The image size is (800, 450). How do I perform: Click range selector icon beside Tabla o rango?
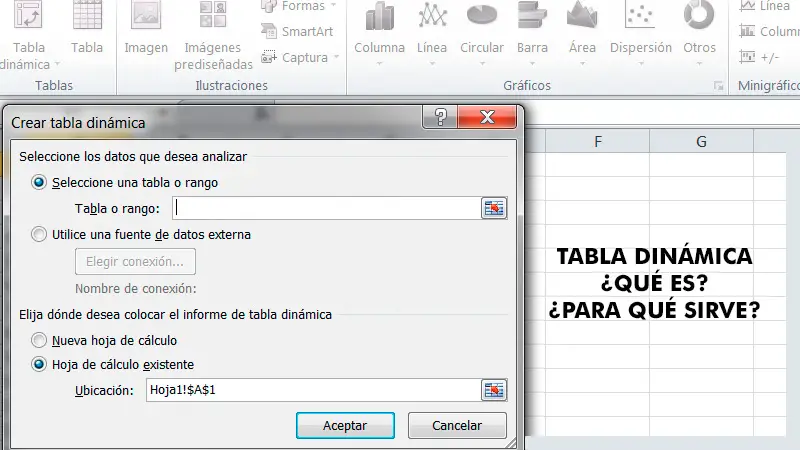[x=494, y=208]
